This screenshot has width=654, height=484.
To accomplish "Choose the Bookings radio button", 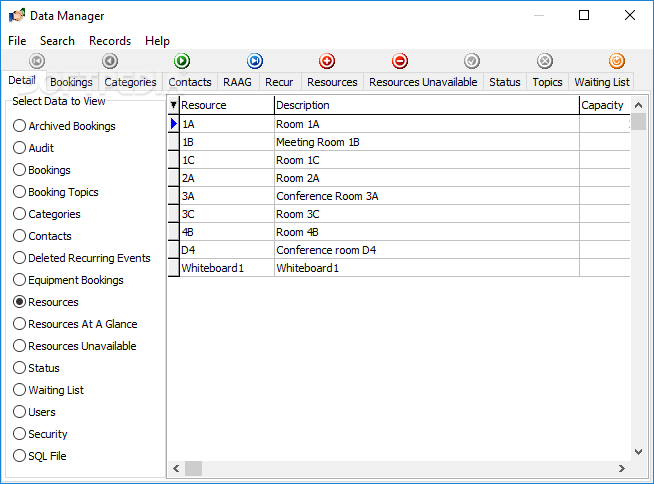I will 19,170.
